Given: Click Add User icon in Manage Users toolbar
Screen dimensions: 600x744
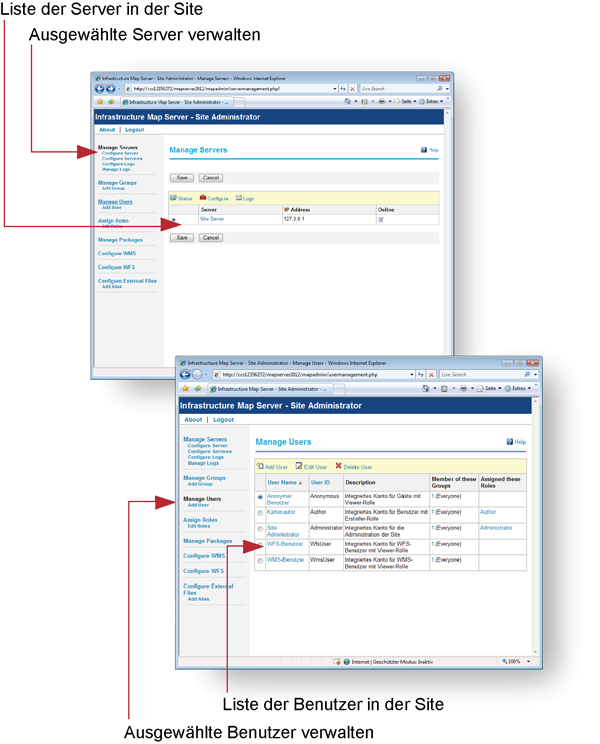Looking at the screenshot, I should coord(260,466).
